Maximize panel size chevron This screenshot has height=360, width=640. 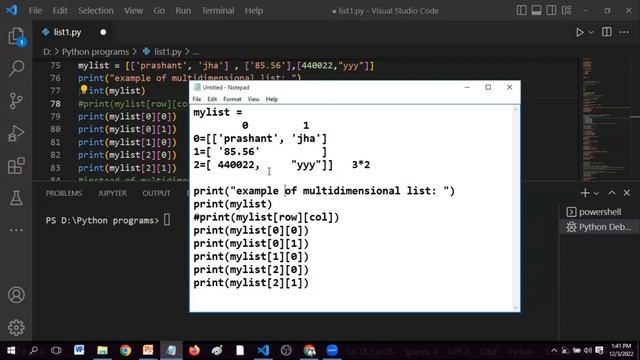pos(611,193)
